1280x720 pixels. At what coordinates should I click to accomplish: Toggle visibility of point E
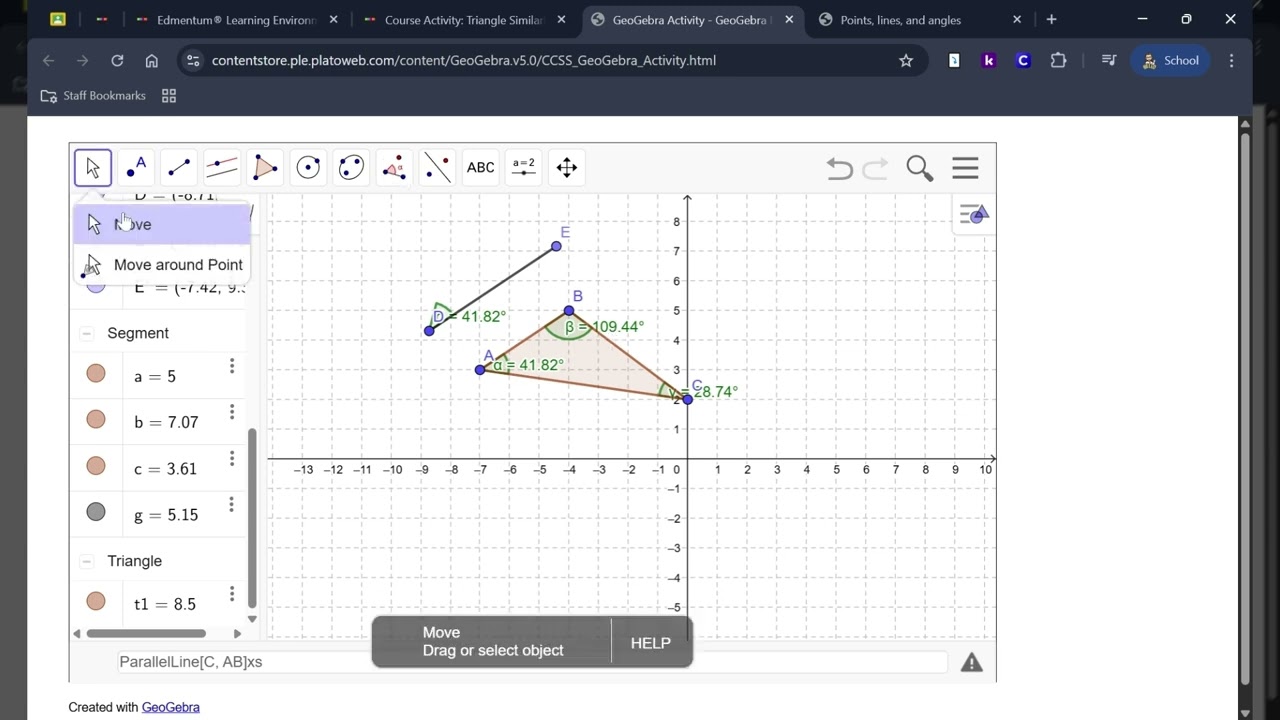(x=96, y=288)
